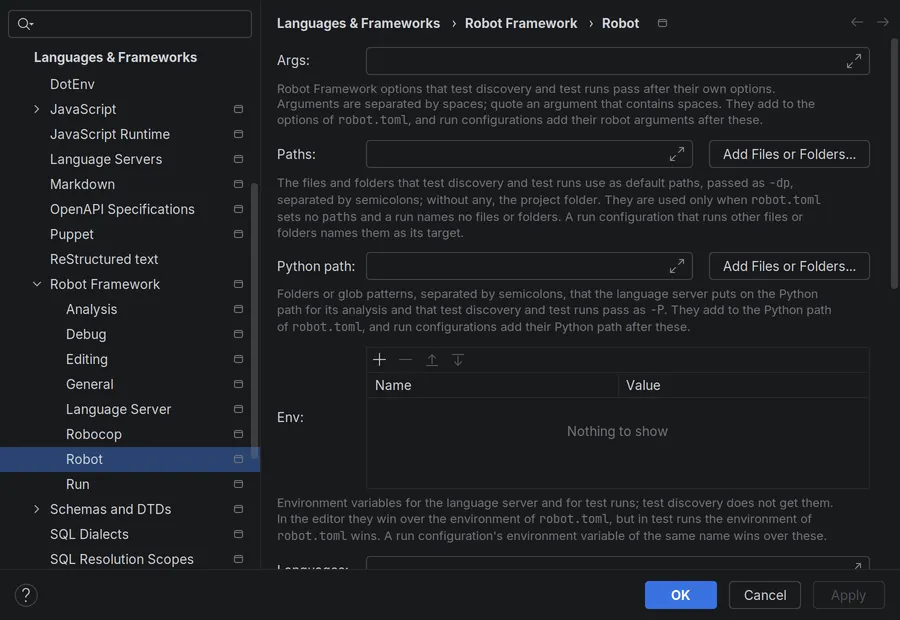
Task: Collapse the Robot Framework tree node
Action: (37, 284)
